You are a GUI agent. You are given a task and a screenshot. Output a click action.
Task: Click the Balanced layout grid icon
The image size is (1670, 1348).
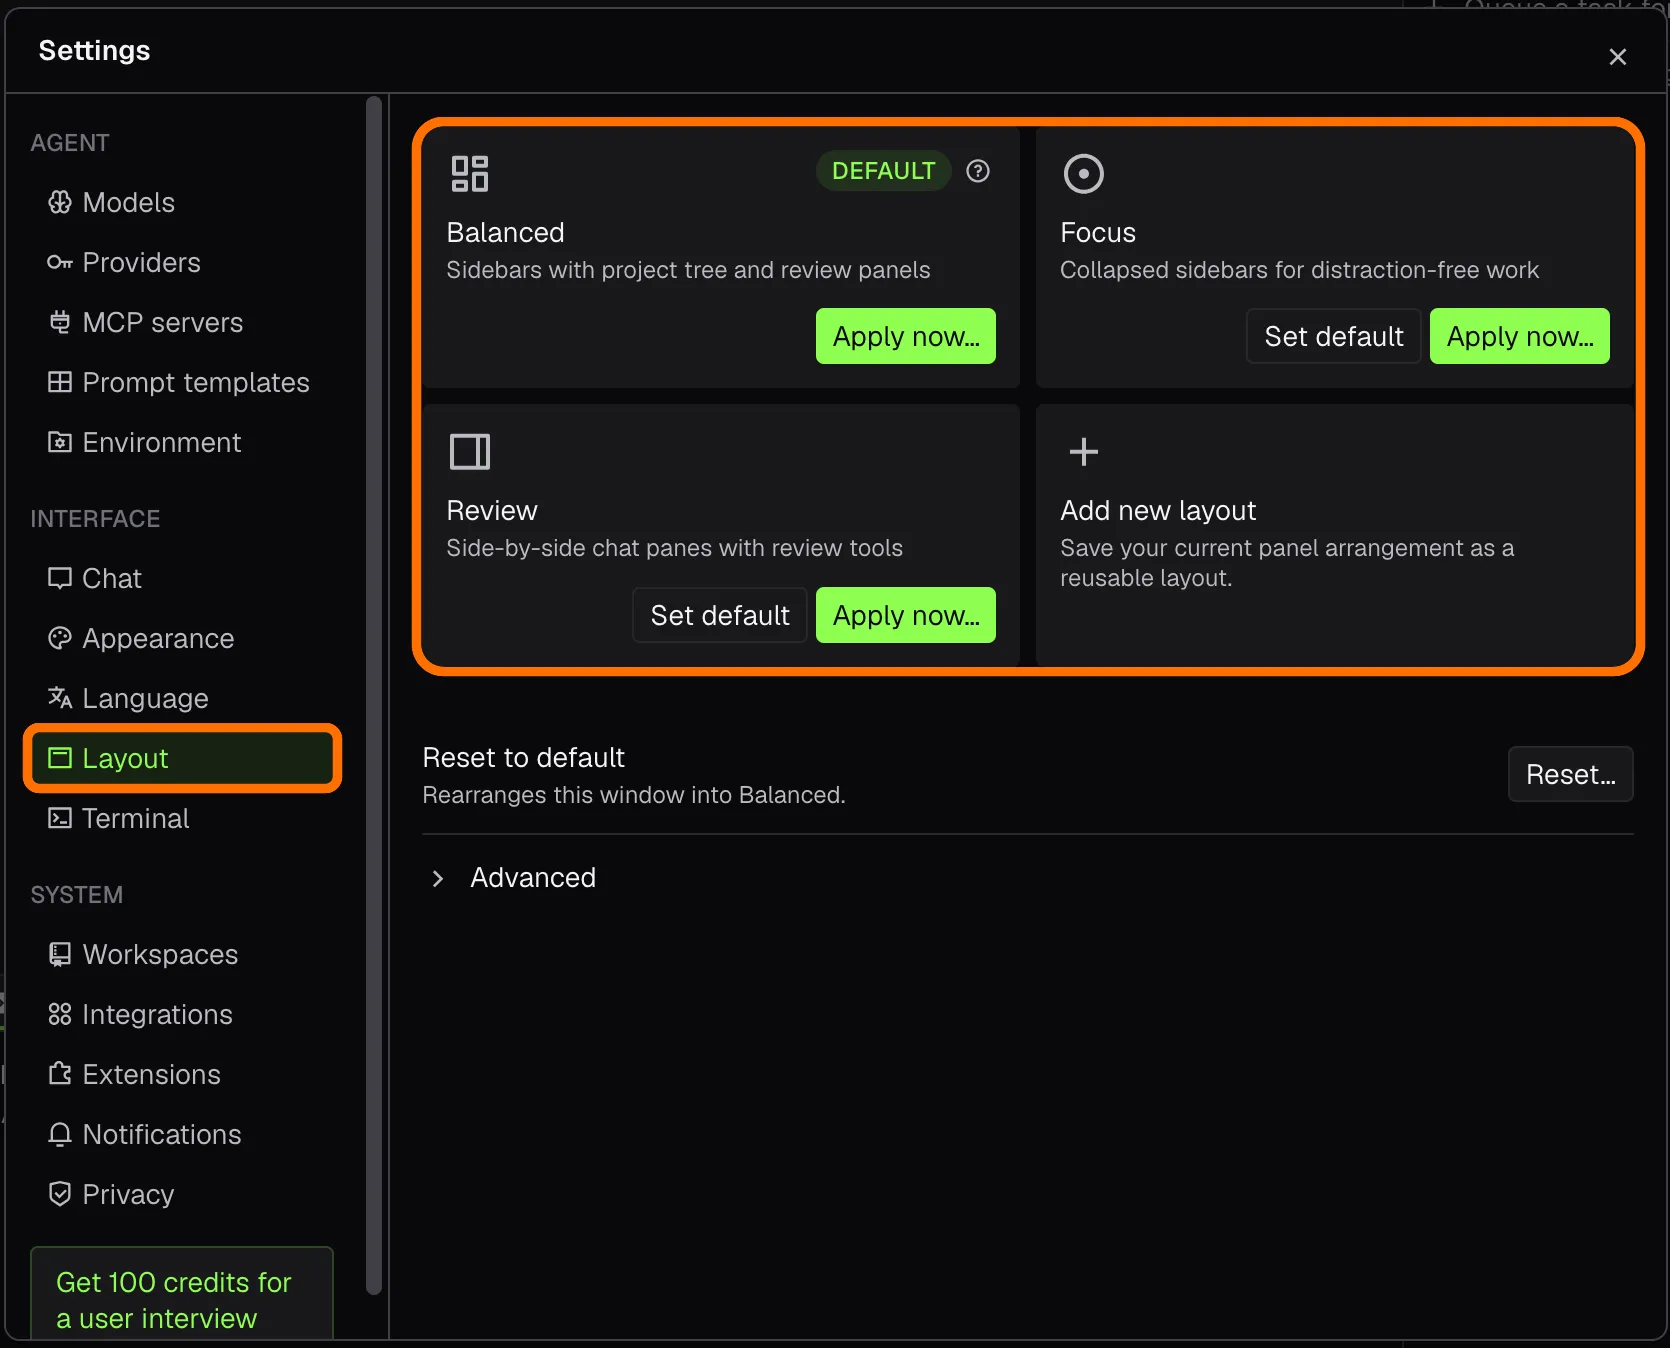470,173
